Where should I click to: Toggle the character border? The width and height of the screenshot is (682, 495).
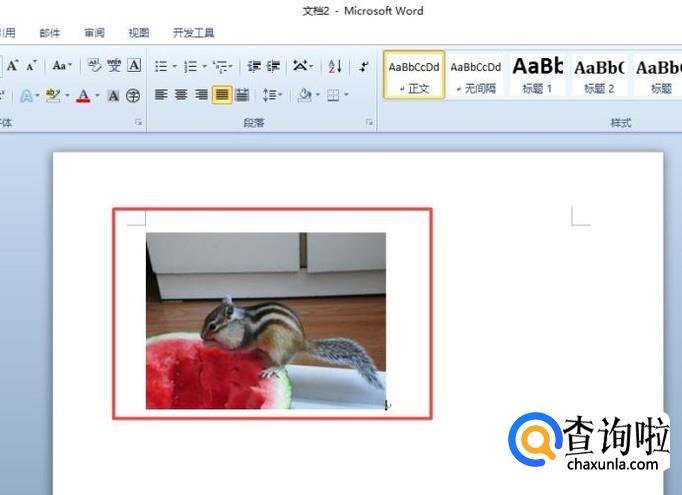coord(134,66)
